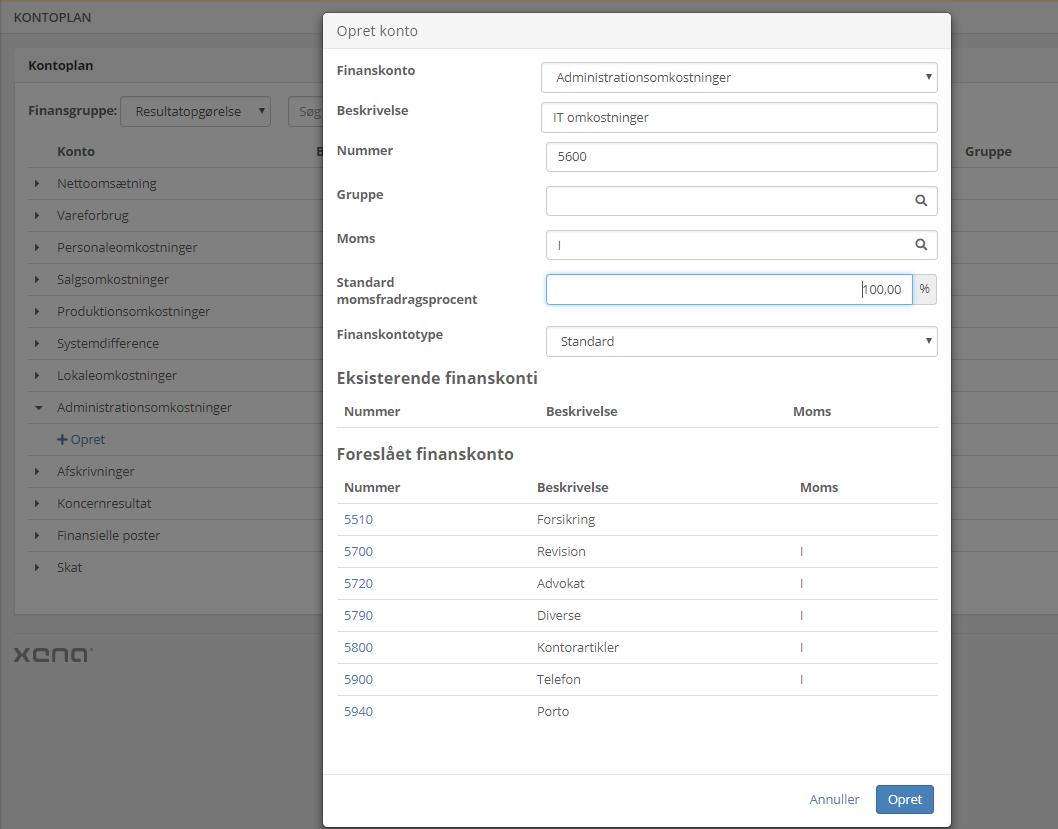The height and width of the screenshot is (829, 1058).
Task: Expand the Personaleomkostninger tree row
Action: (x=37, y=248)
